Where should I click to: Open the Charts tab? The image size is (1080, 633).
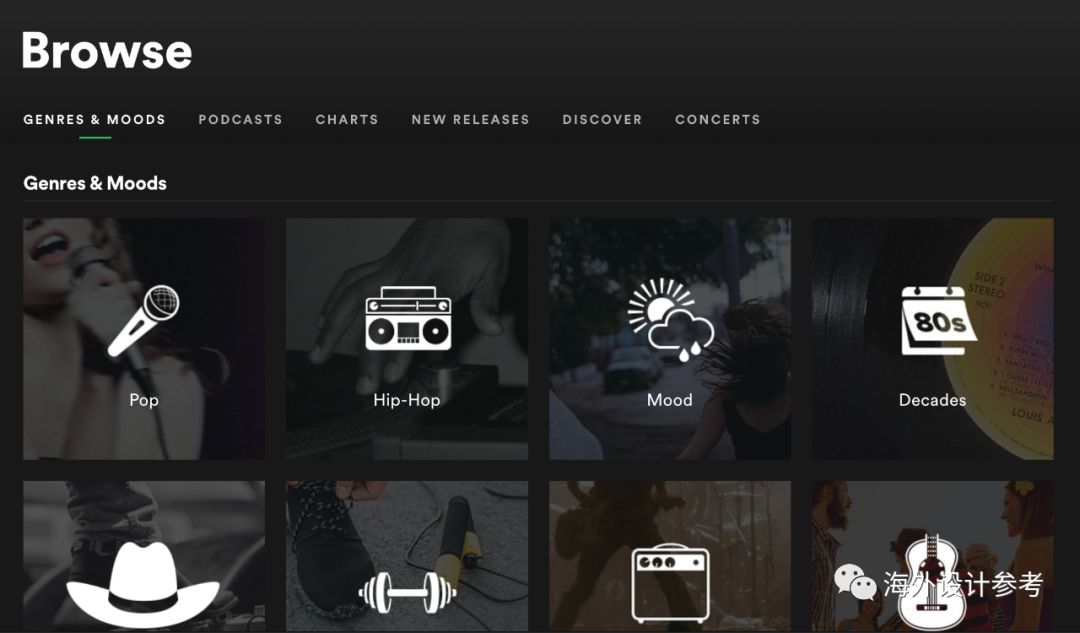[347, 119]
